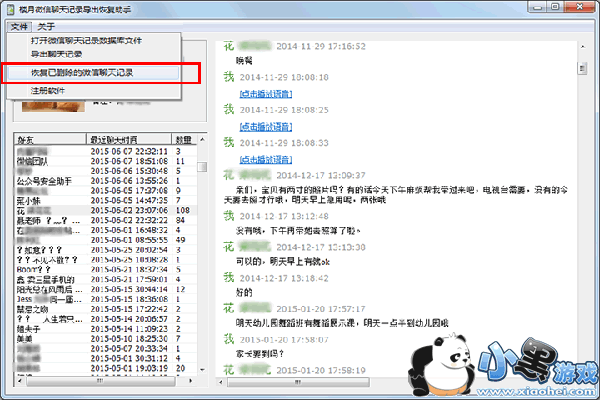This screenshot has height=400, width=600.
Task: Select the 花 contact with 108 messages
Action: [106, 211]
